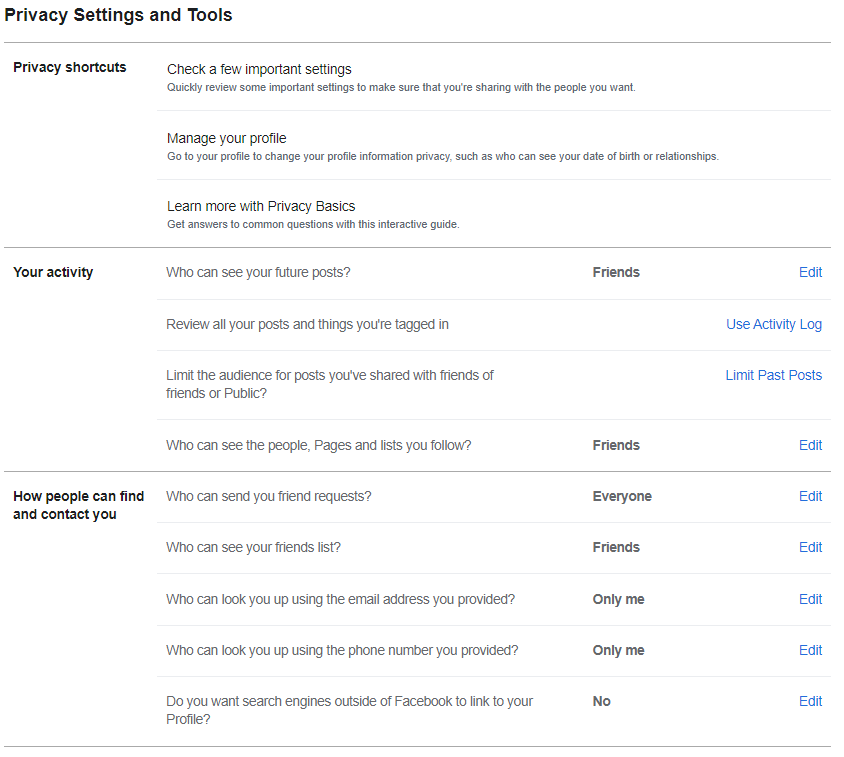Image resolution: width=844 pixels, height=757 pixels.
Task: Click the 'Limit Past Posts' link
Action: coord(773,375)
